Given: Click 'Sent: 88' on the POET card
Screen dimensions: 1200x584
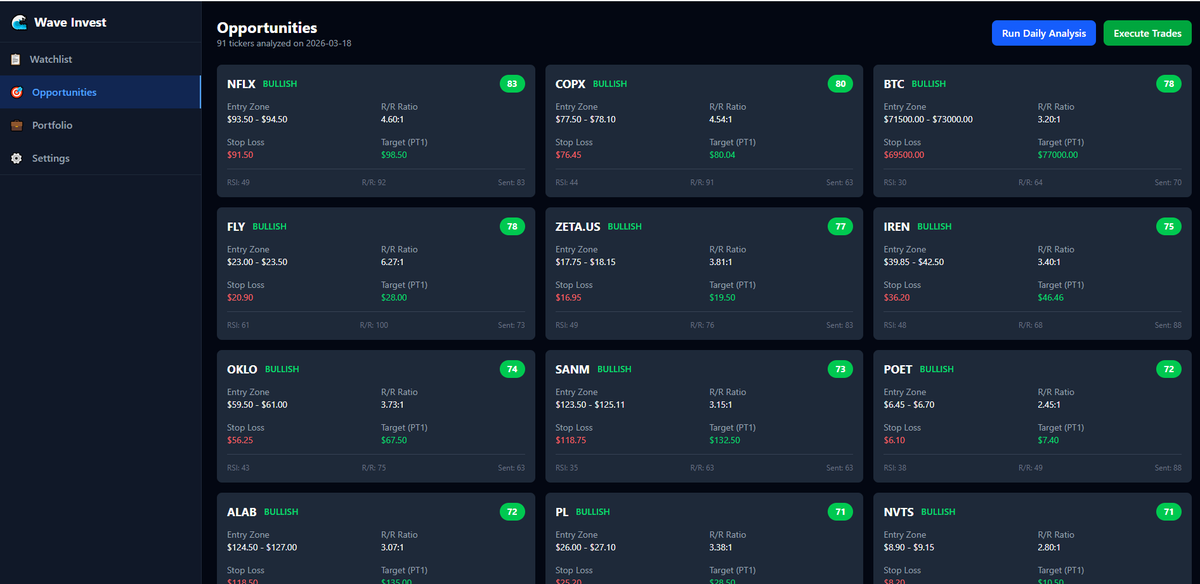Looking at the screenshot, I should [x=1168, y=468].
